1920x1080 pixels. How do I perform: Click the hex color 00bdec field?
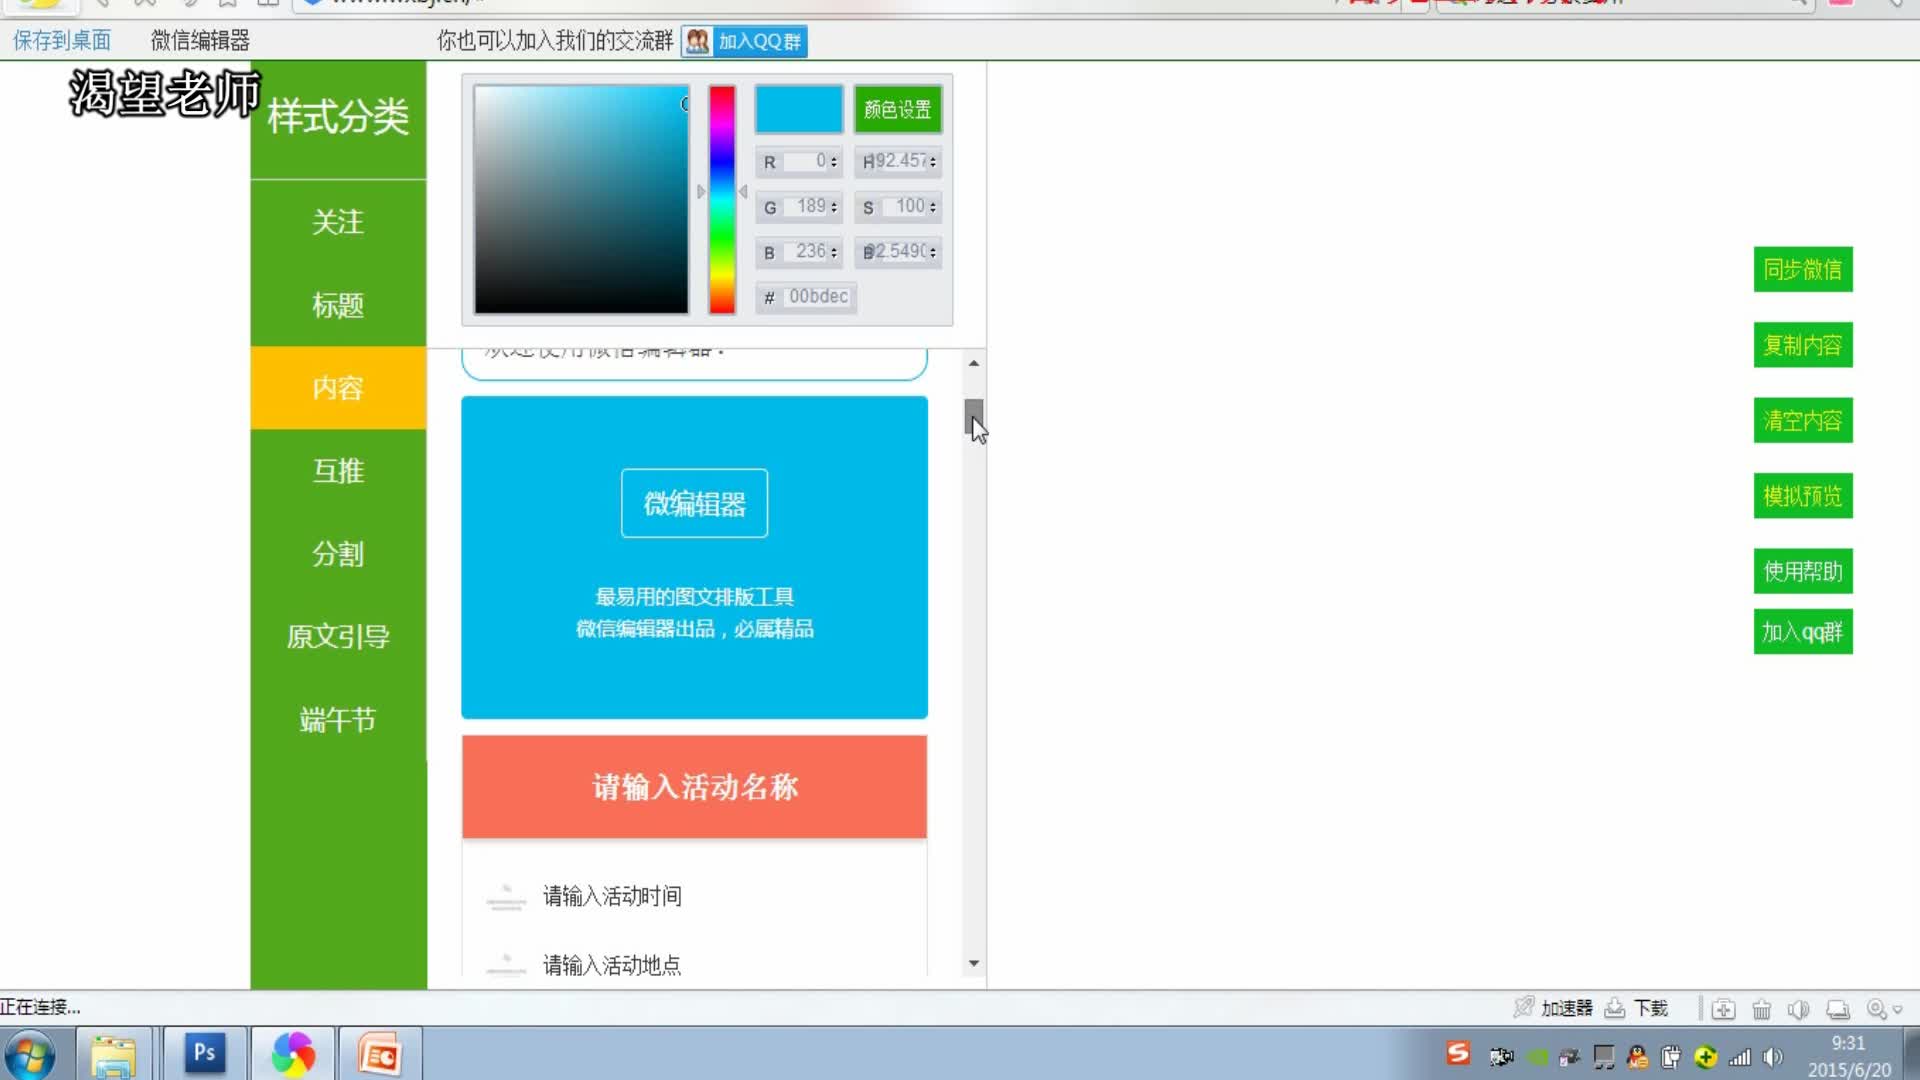817,297
